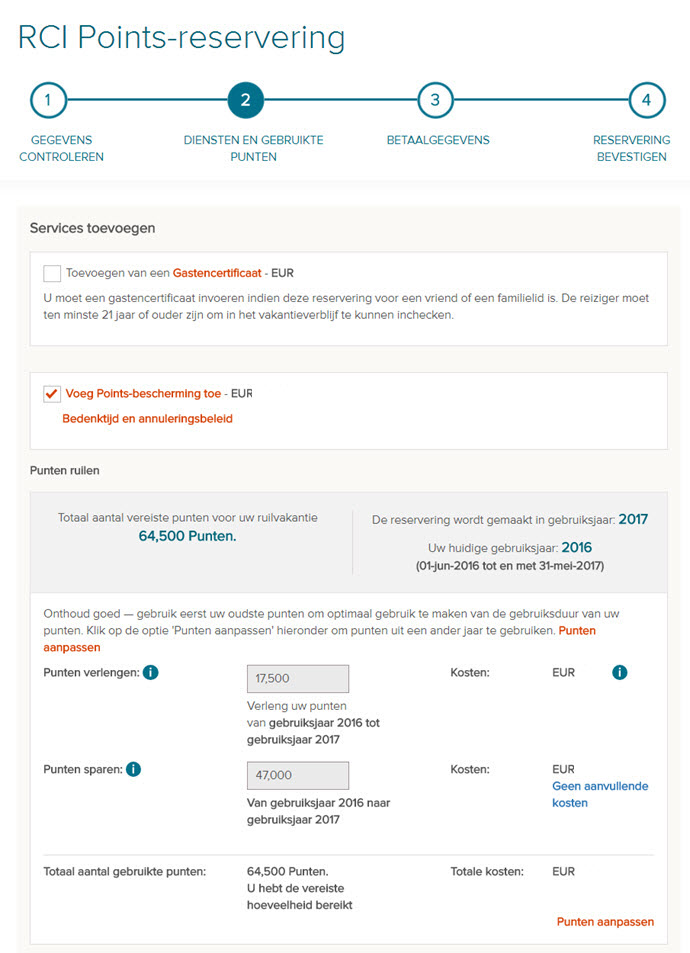The width and height of the screenshot is (690, 953).
Task: Click step 1 circle icon
Action: click(48, 100)
